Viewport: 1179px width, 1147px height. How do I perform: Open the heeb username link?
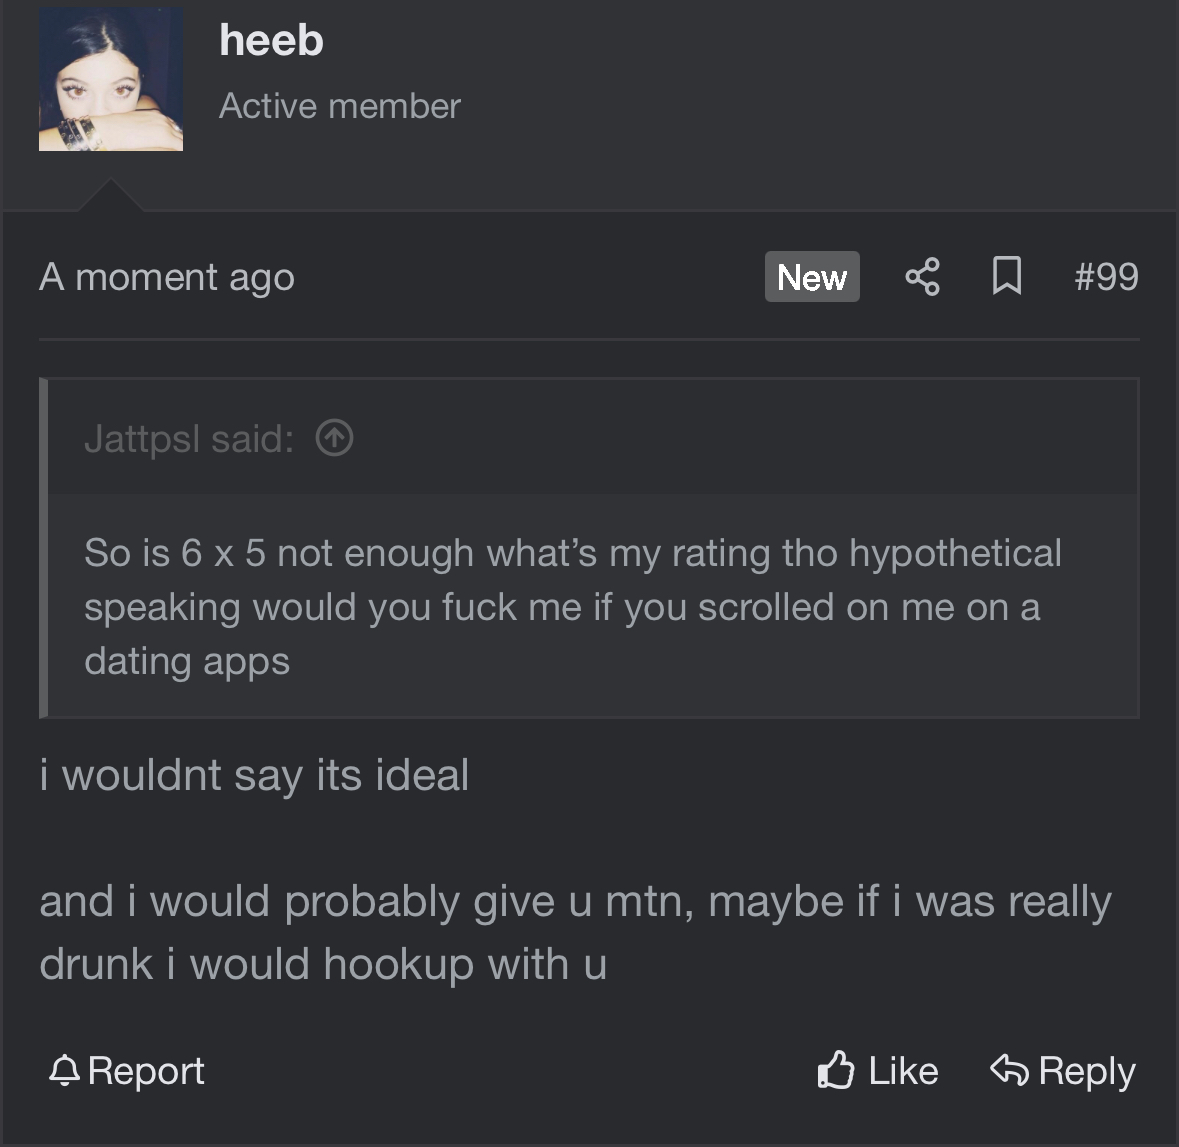[271, 40]
